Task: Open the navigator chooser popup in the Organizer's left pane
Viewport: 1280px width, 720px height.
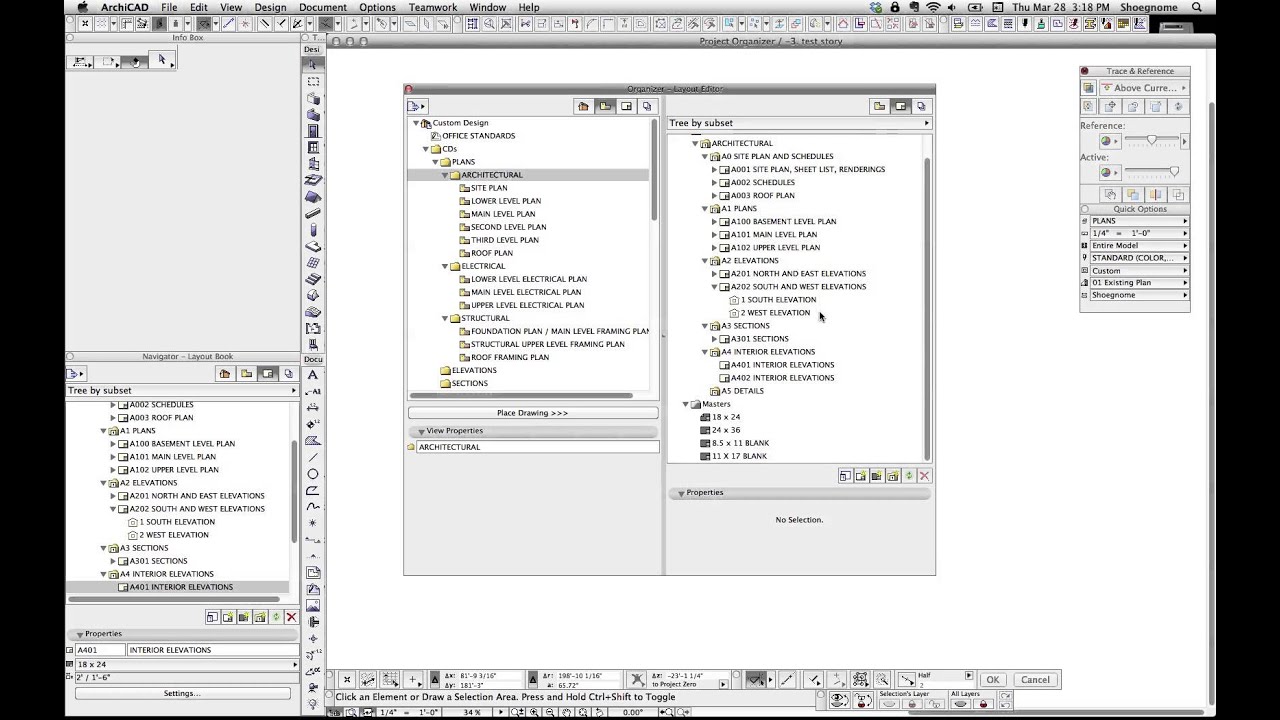Action: (417, 106)
